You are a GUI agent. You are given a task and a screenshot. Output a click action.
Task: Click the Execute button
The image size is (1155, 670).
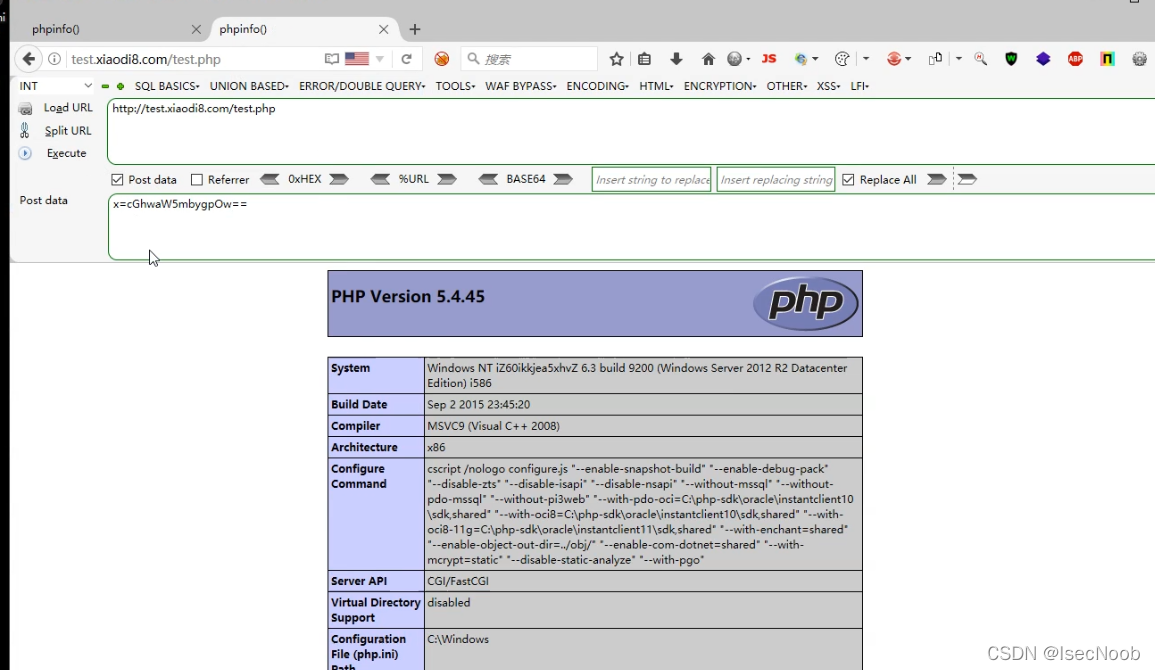coord(53,153)
